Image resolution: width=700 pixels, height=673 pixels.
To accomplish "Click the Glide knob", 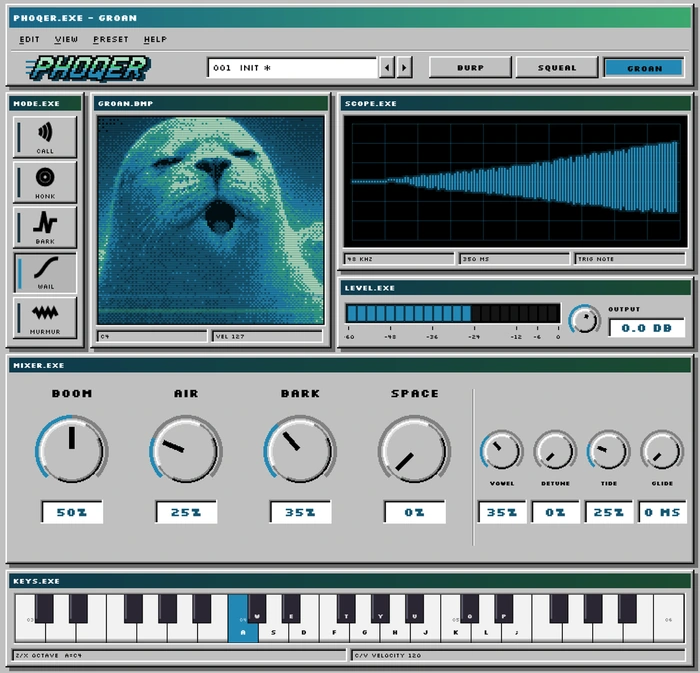I will click(662, 450).
